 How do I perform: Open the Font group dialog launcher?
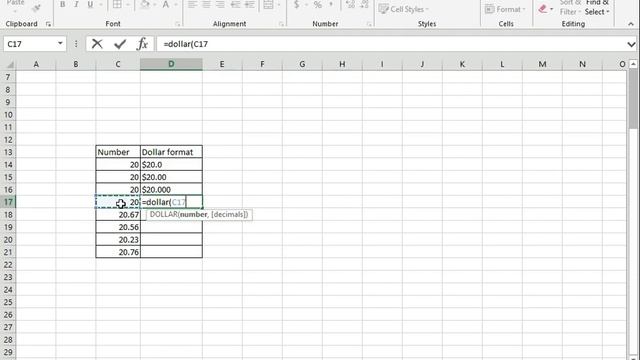(178, 24)
